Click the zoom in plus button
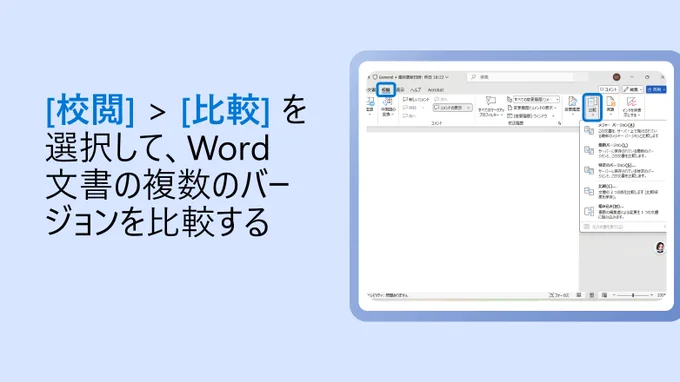Viewport: 680px width, 382px height. coord(651,295)
